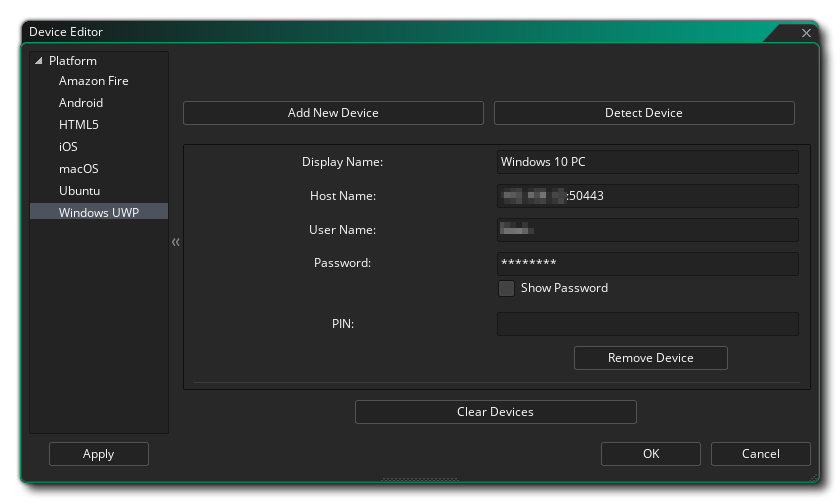
Task: Click Add New Device button
Action: (x=333, y=113)
